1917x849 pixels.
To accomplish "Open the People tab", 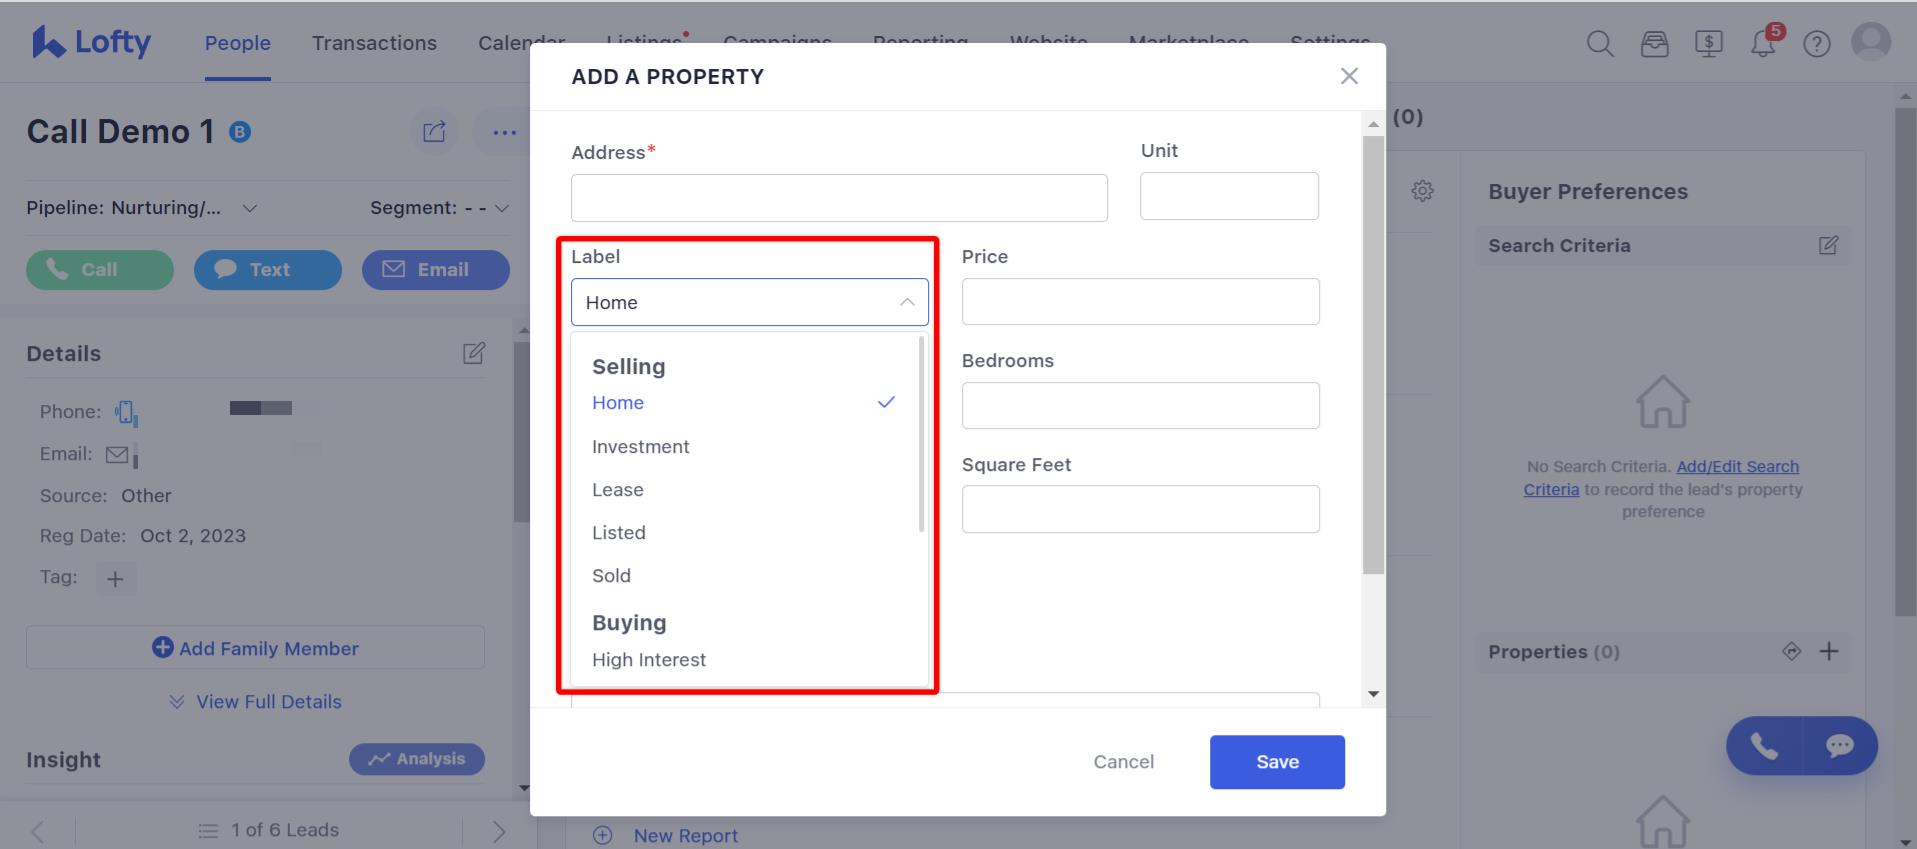I will point(238,43).
